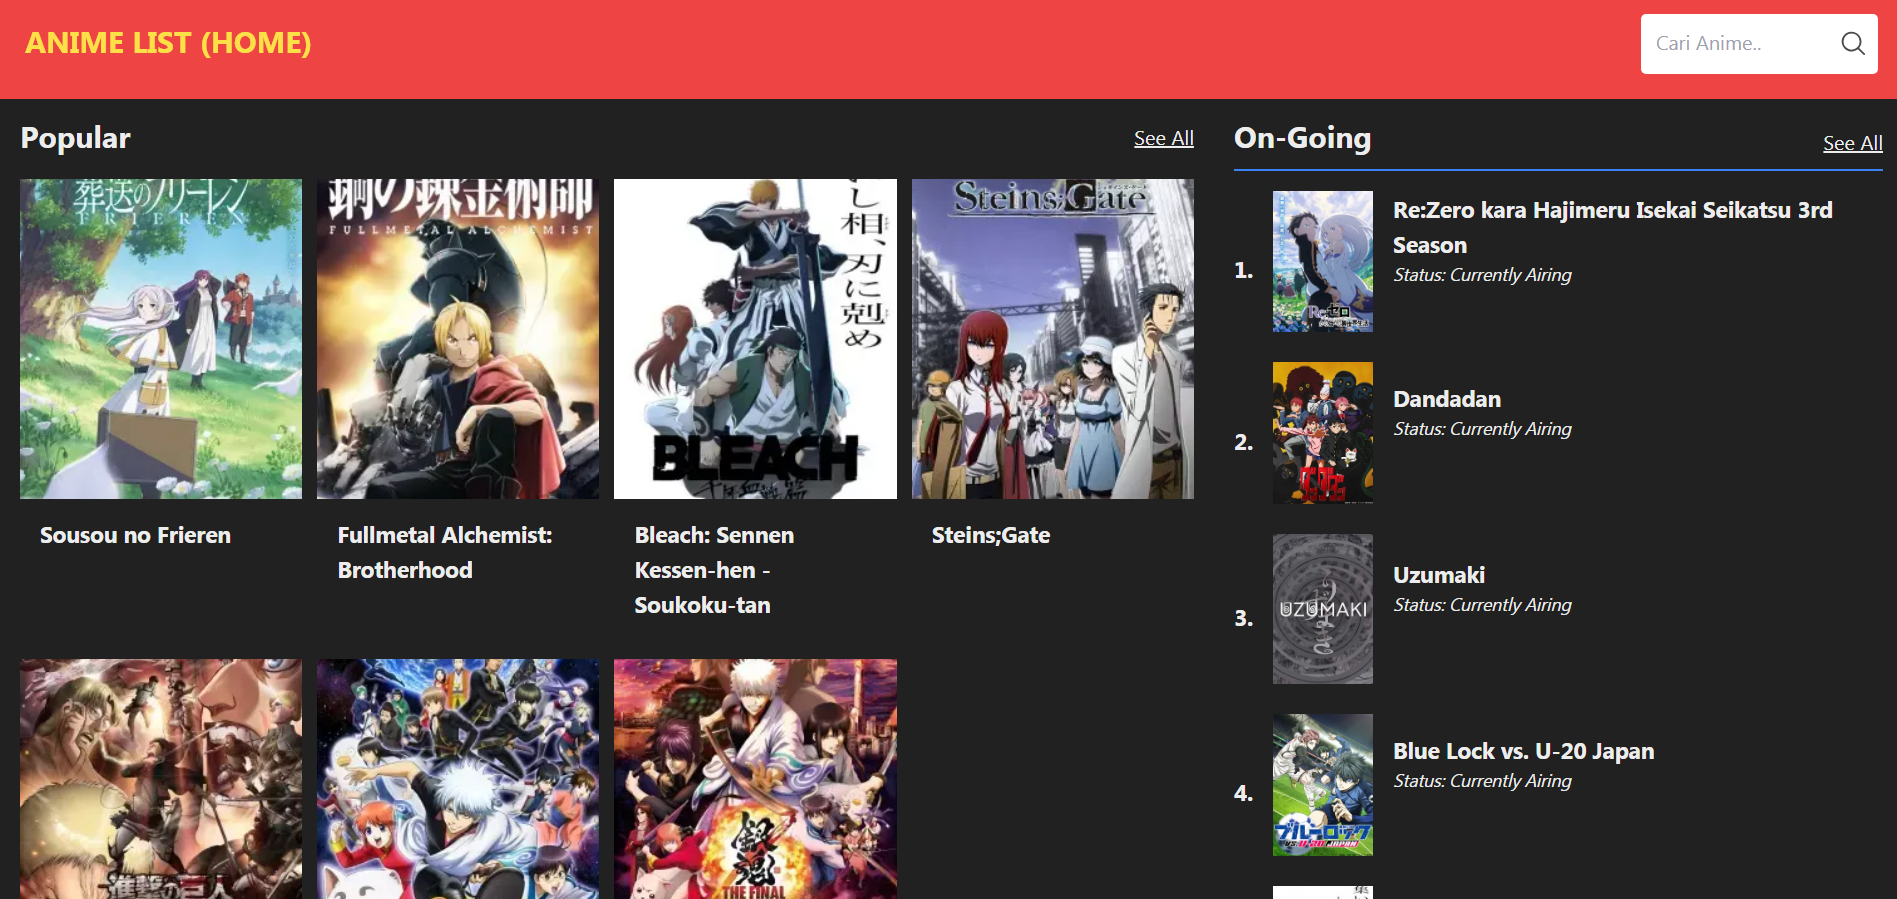Image resolution: width=1897 pixels, height=899 pixels.
Task: Click the Re:Zero 3rd Season thumbnail
Action: point(1322,261)
